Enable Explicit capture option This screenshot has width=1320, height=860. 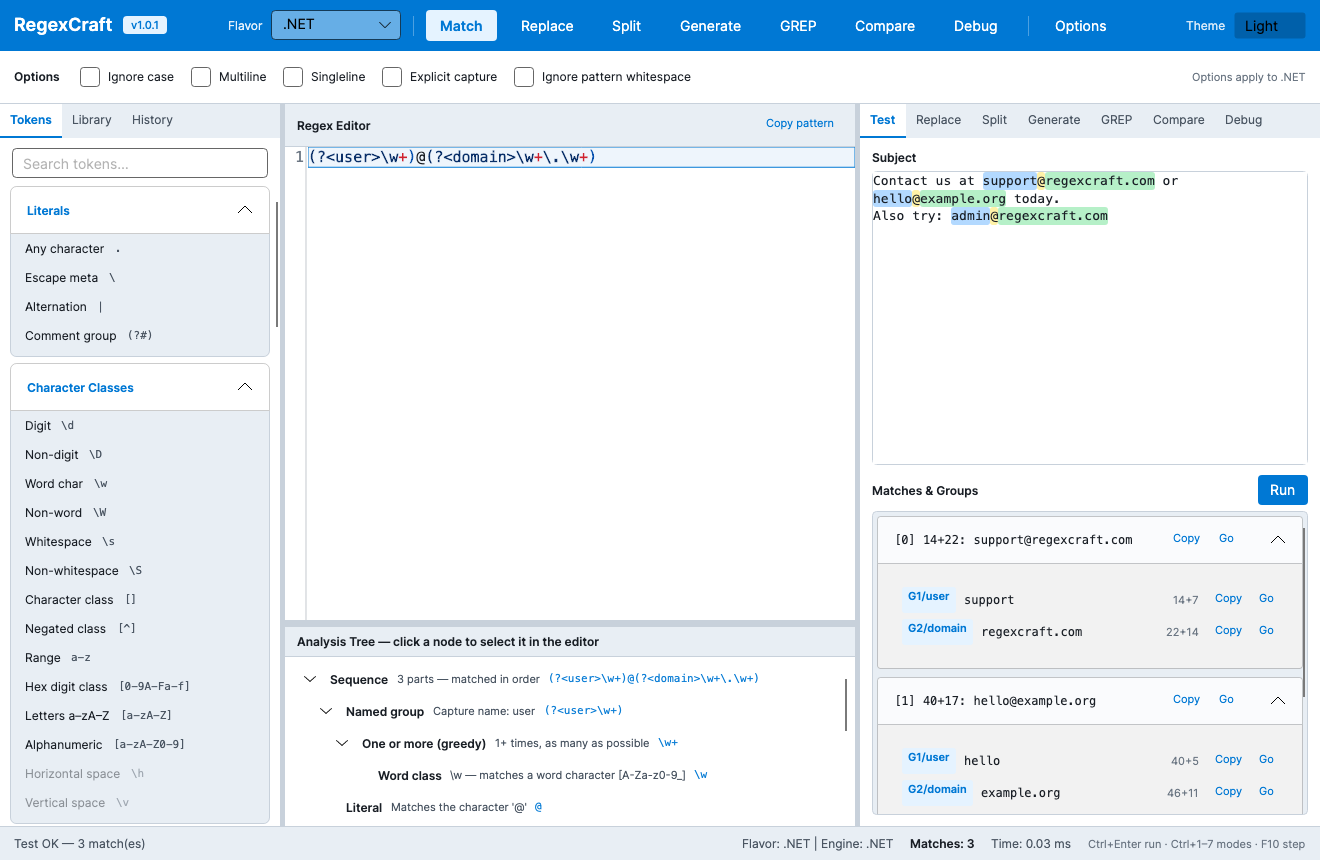point(392,77)
